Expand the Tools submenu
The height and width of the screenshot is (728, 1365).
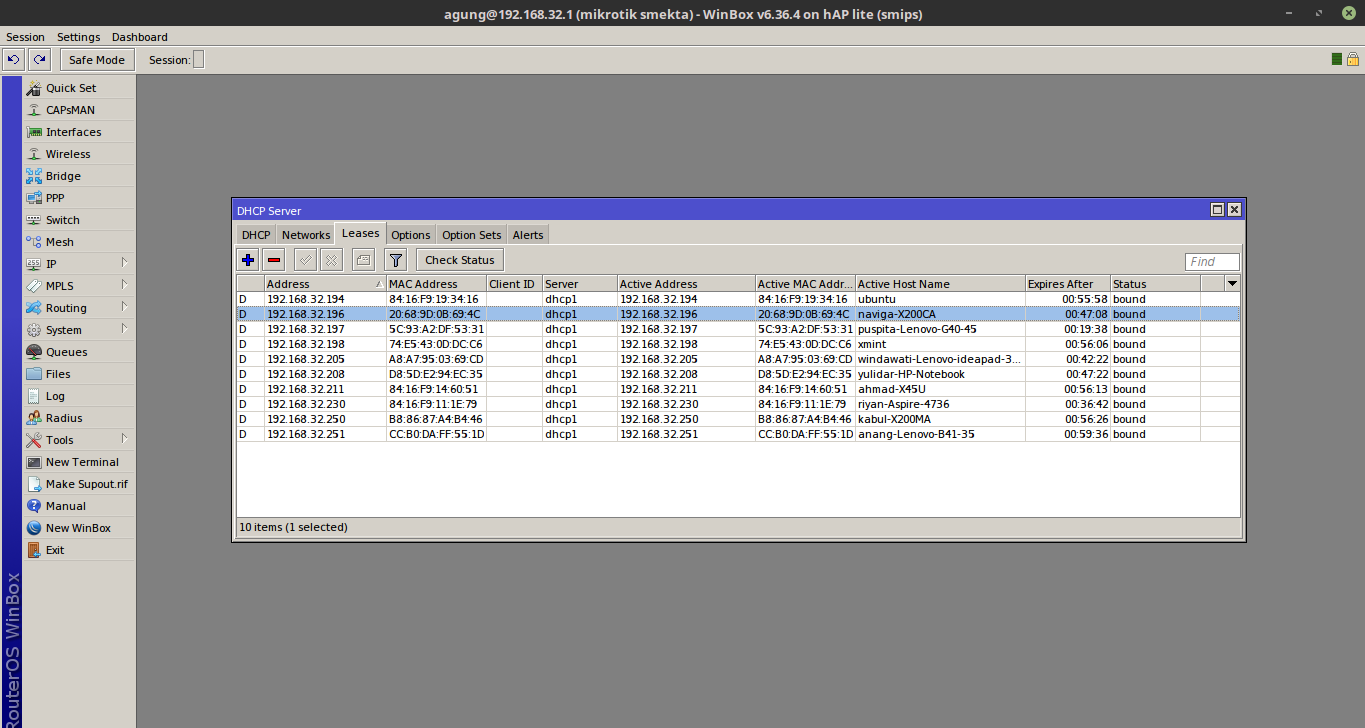click(x=79, y=440)
